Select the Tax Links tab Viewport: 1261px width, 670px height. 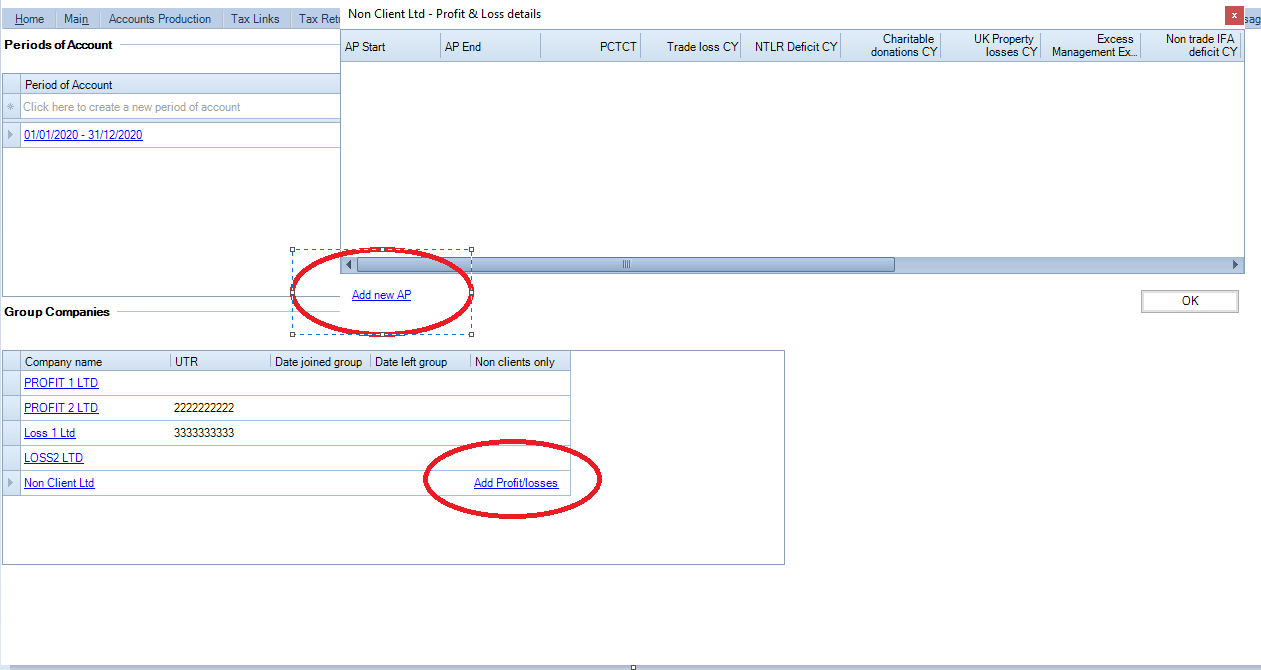pyautogui.click(x=255, y=19)
